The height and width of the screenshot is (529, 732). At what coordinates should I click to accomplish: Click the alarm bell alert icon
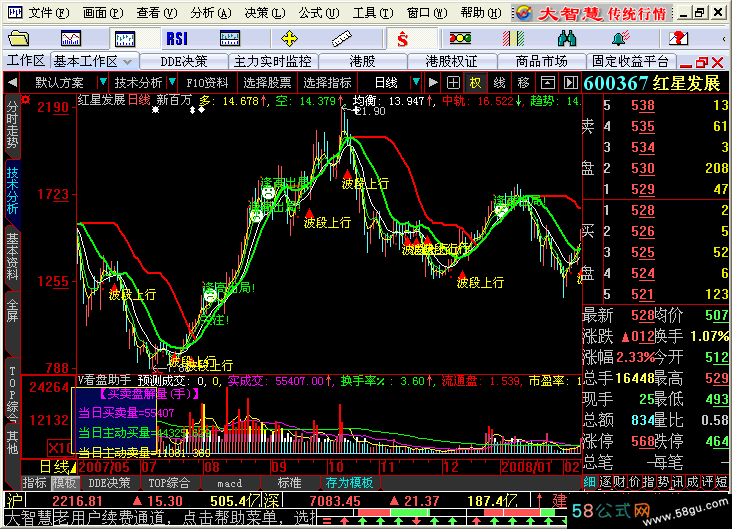[621, 38]
